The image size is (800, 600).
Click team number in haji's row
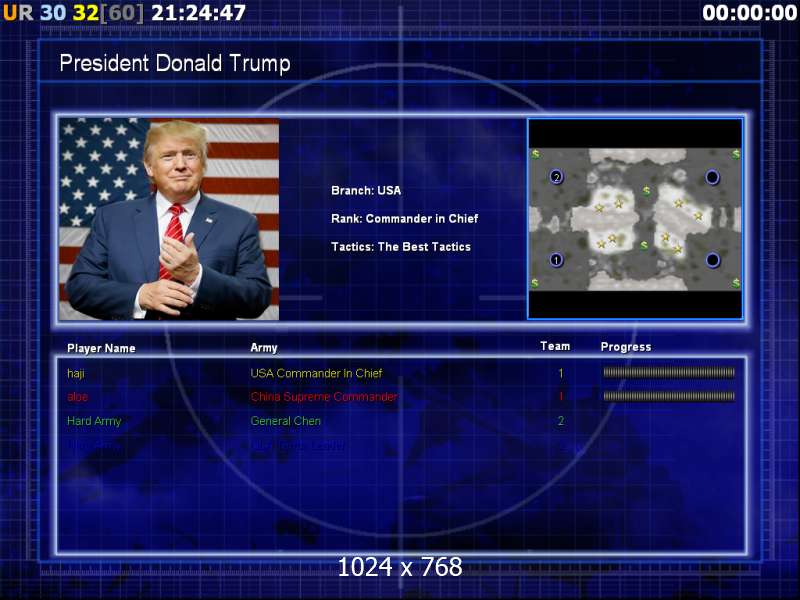[561, 373]
